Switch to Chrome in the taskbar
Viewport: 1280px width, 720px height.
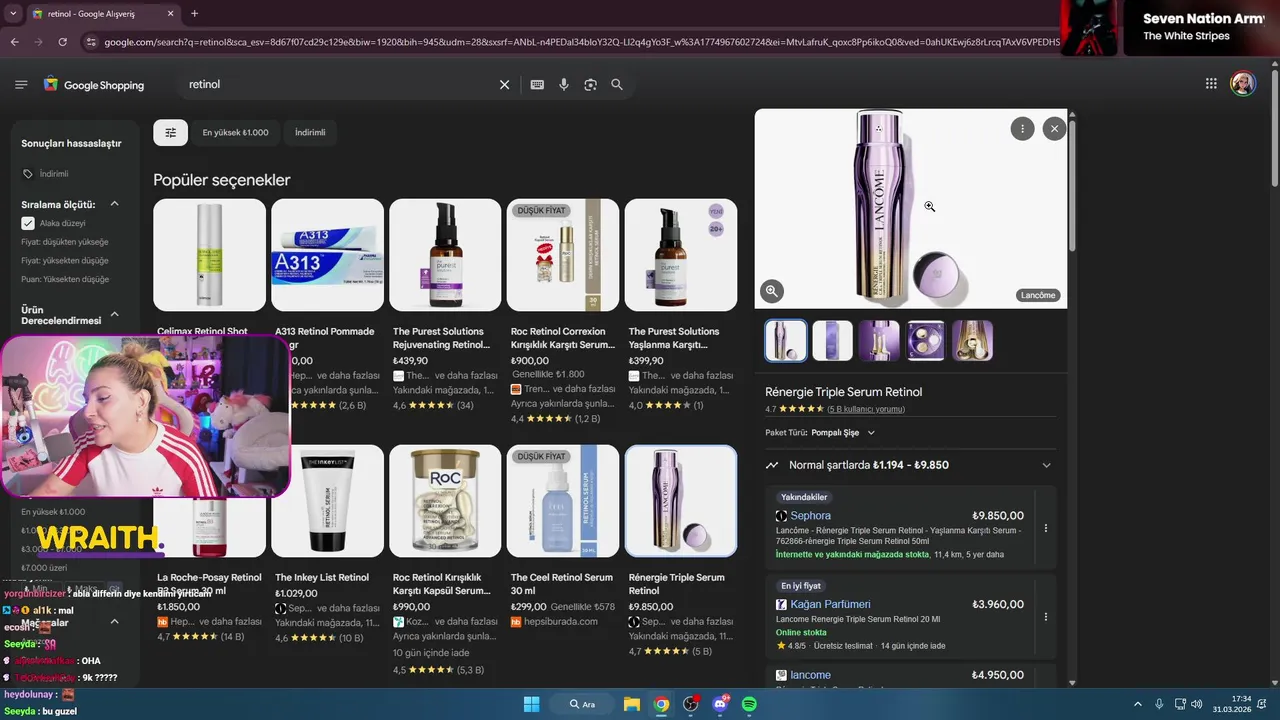661,704
